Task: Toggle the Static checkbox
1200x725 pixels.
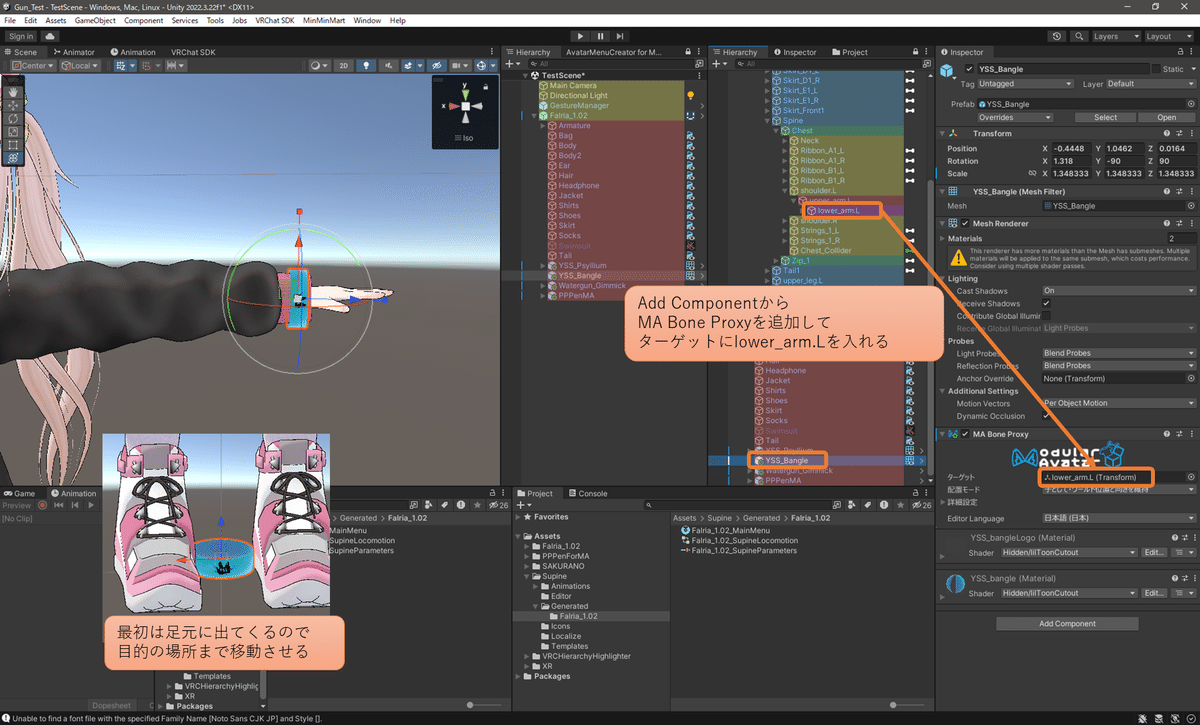Action: pyautogui.click(x=1157, y=69)
